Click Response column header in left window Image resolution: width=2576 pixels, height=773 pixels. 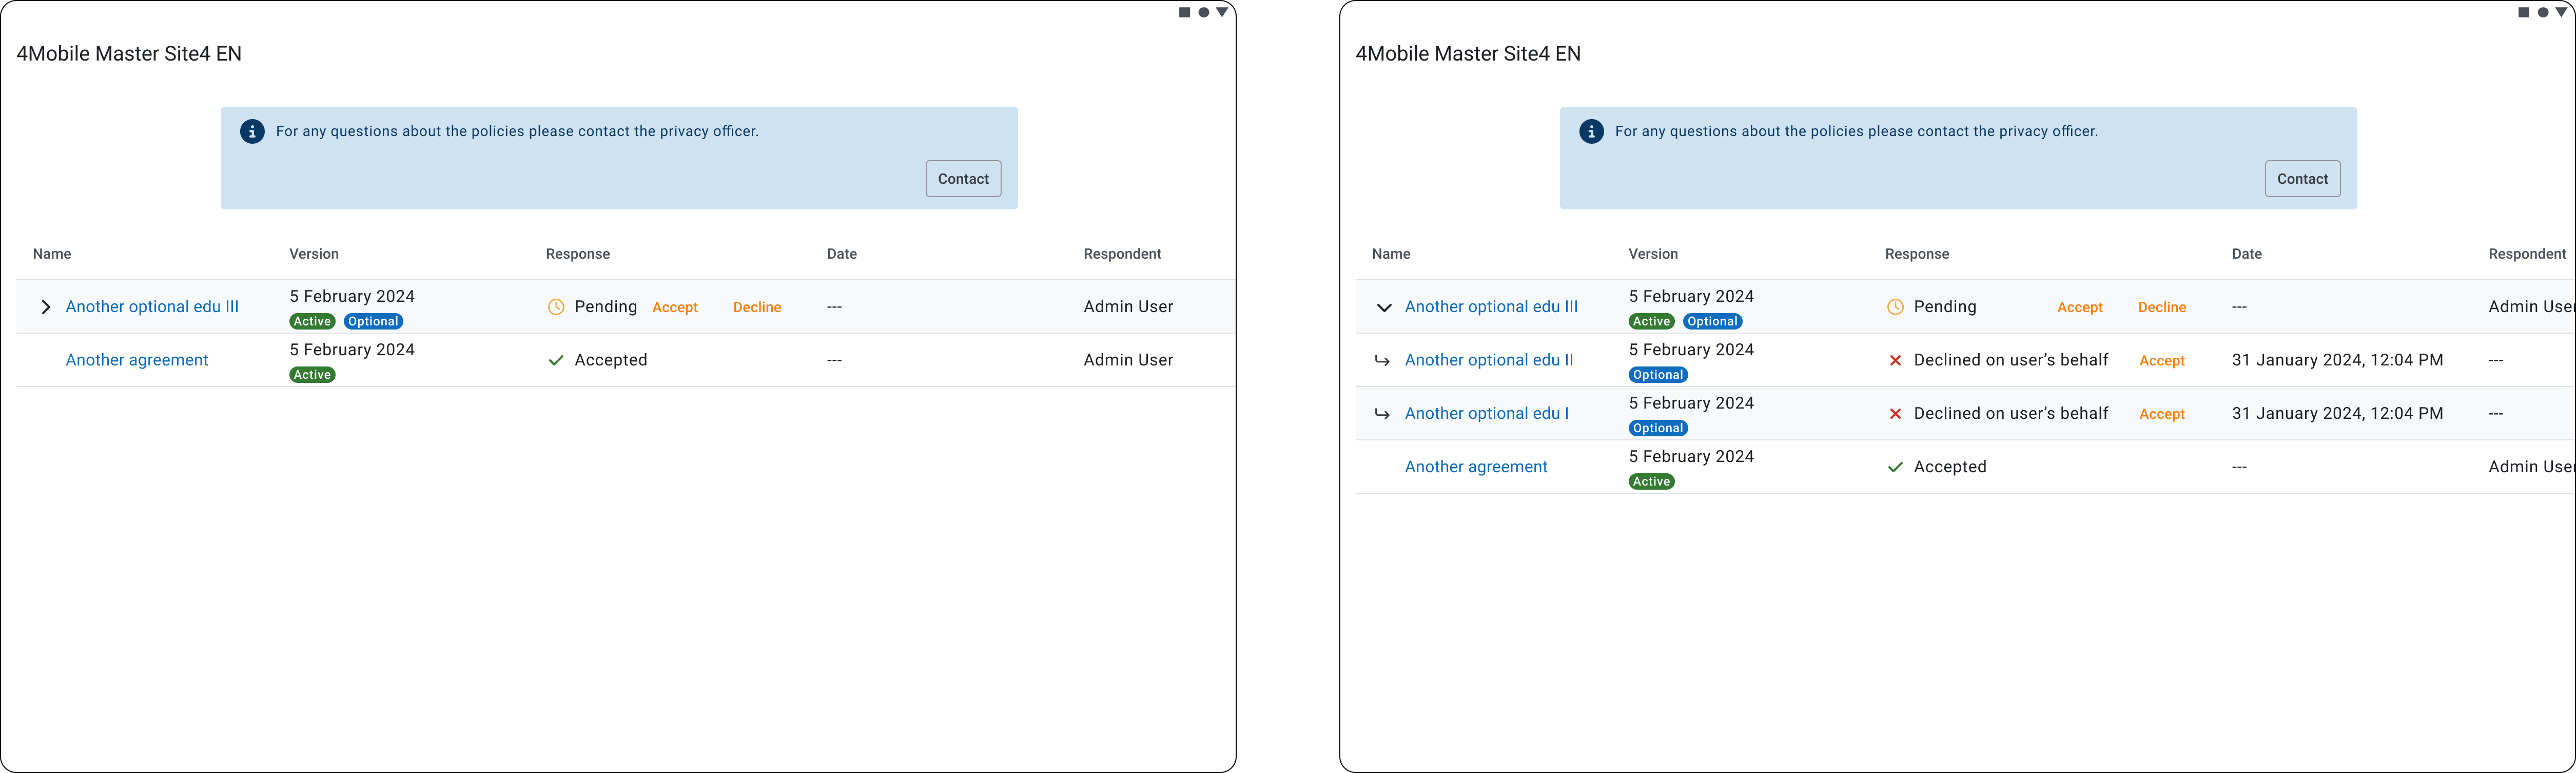point(578,254)
